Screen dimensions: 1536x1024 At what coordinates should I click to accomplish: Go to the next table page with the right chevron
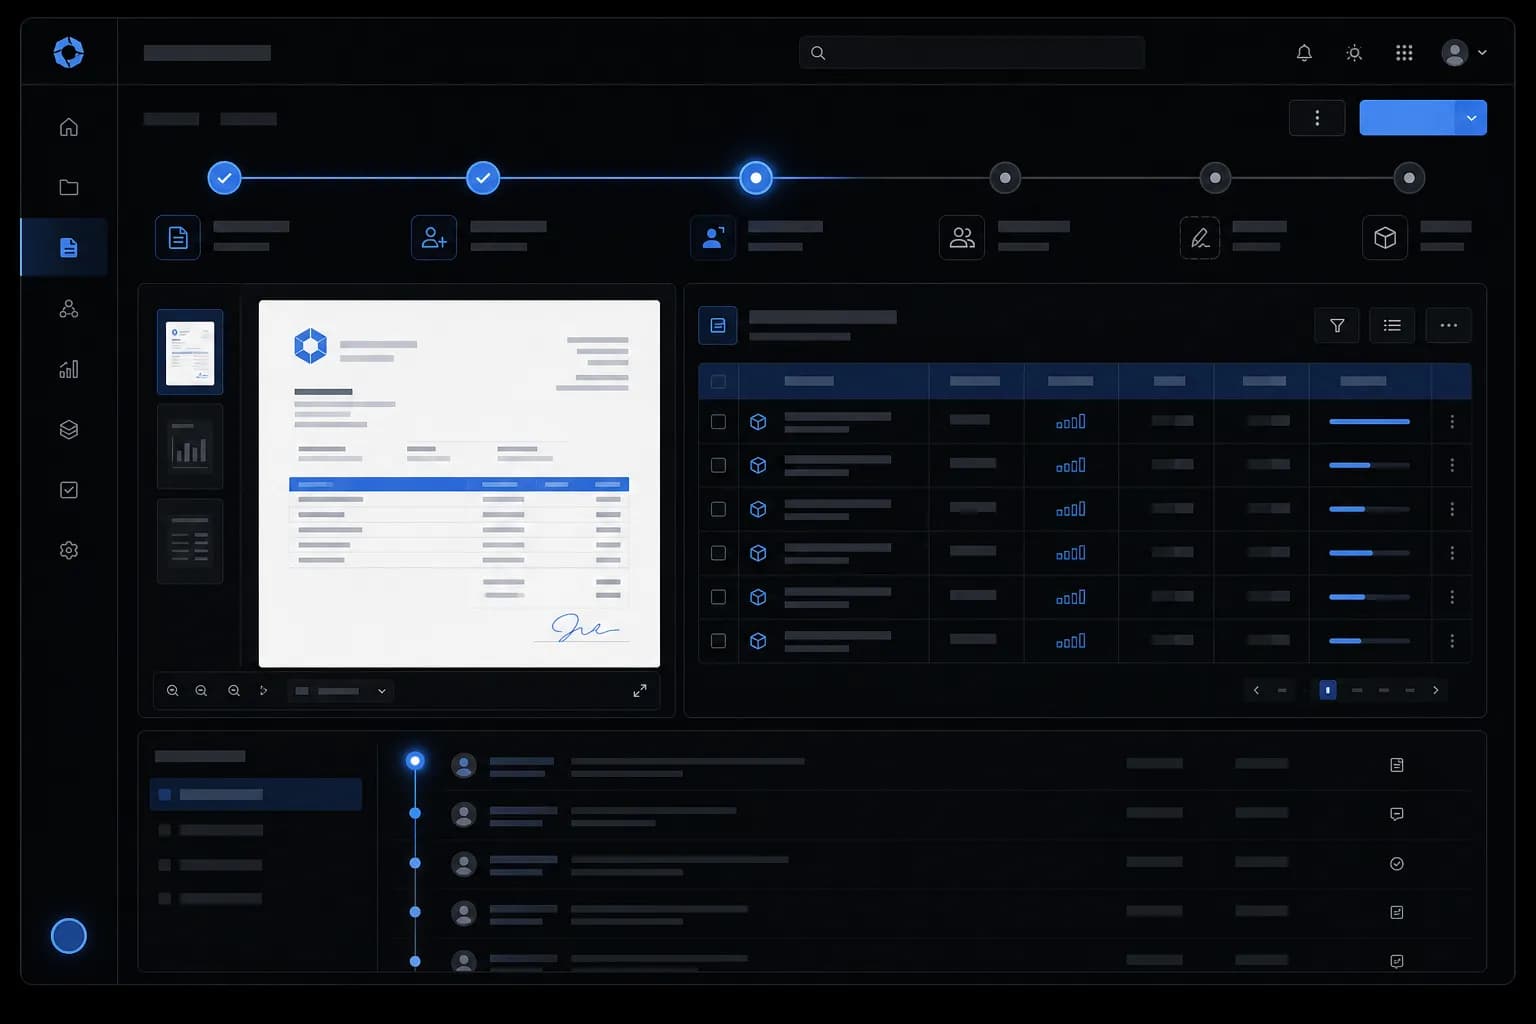click(x=1436, y=690)
